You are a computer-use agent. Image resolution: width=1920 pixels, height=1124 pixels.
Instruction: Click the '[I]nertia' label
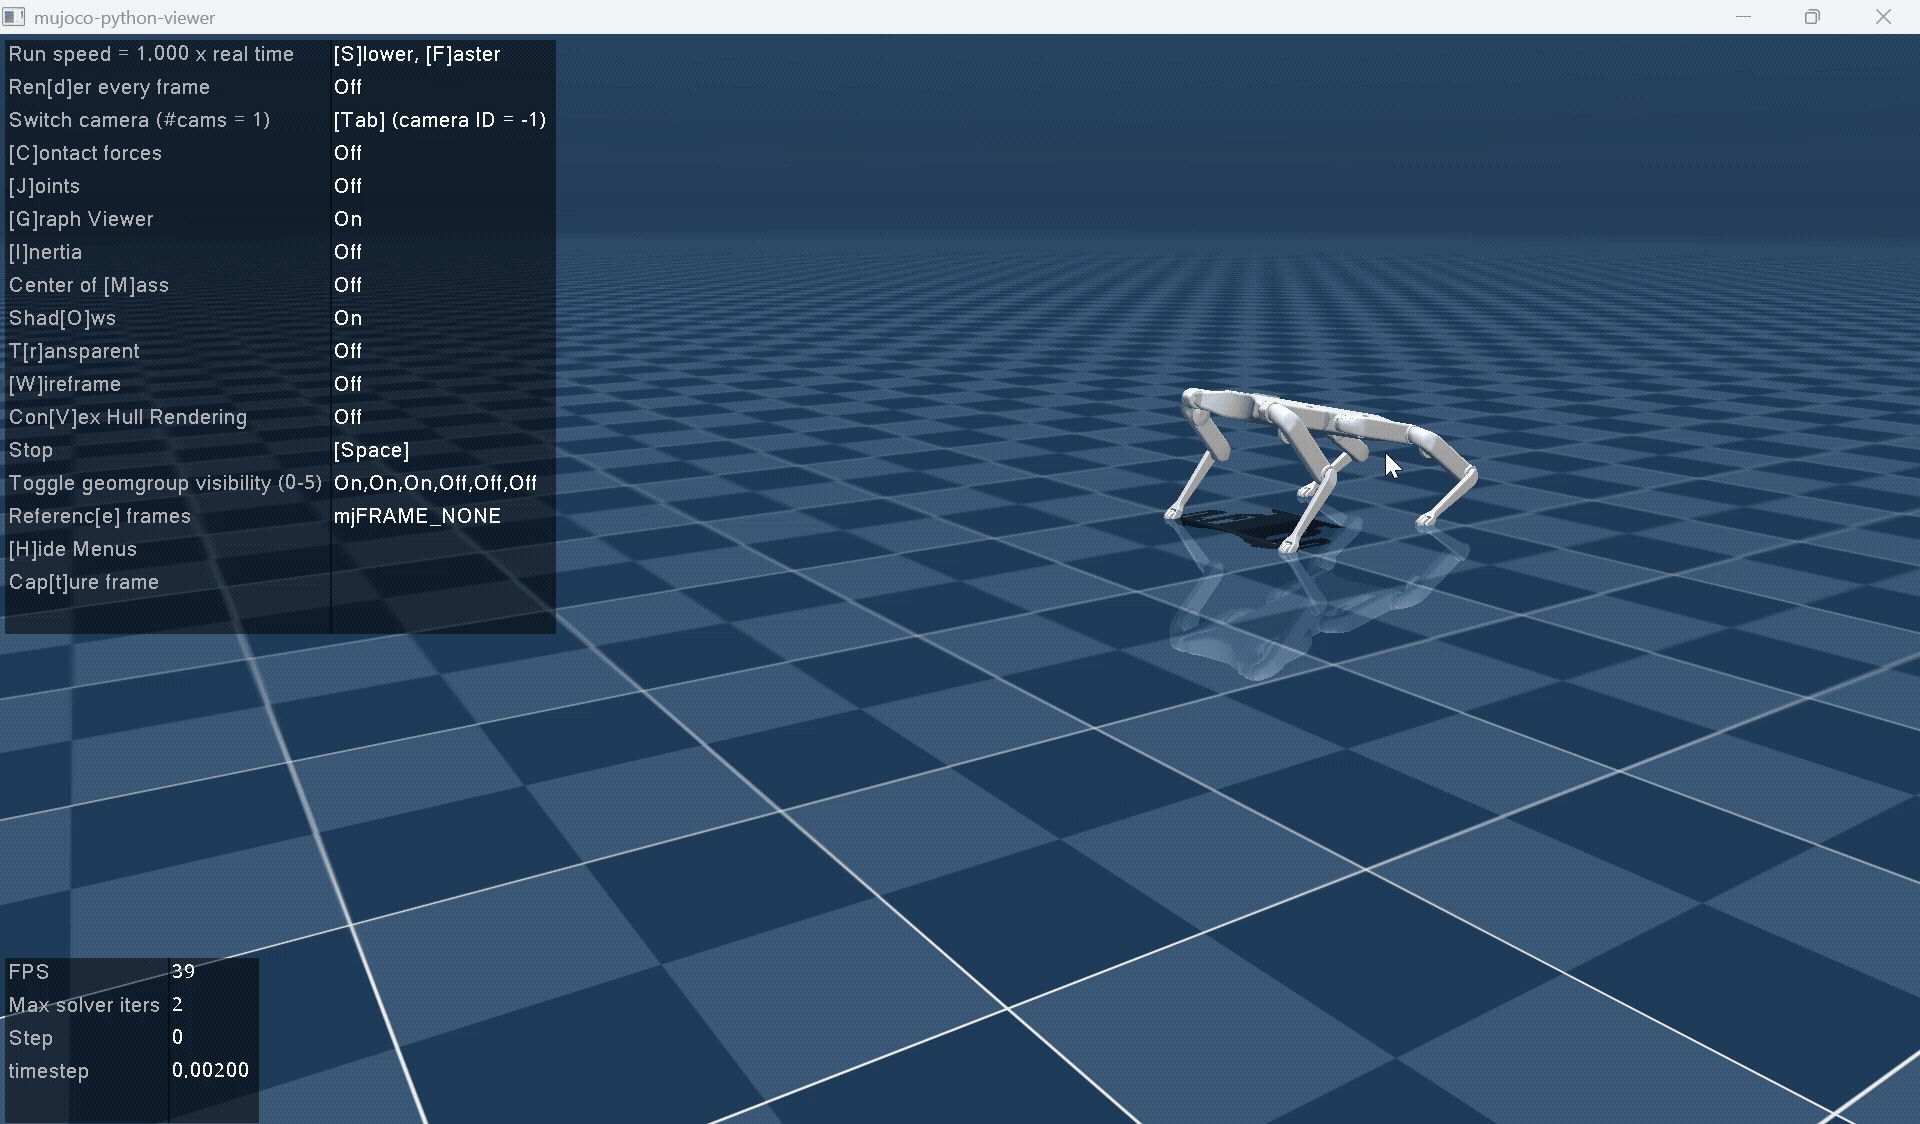tap(45, 252)
